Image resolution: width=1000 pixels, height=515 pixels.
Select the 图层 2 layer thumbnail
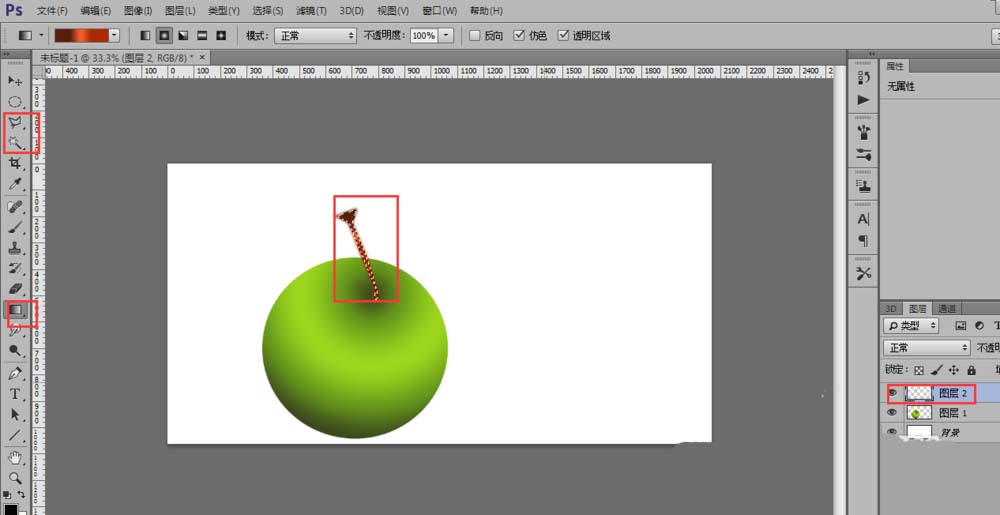tap(918, 393)
